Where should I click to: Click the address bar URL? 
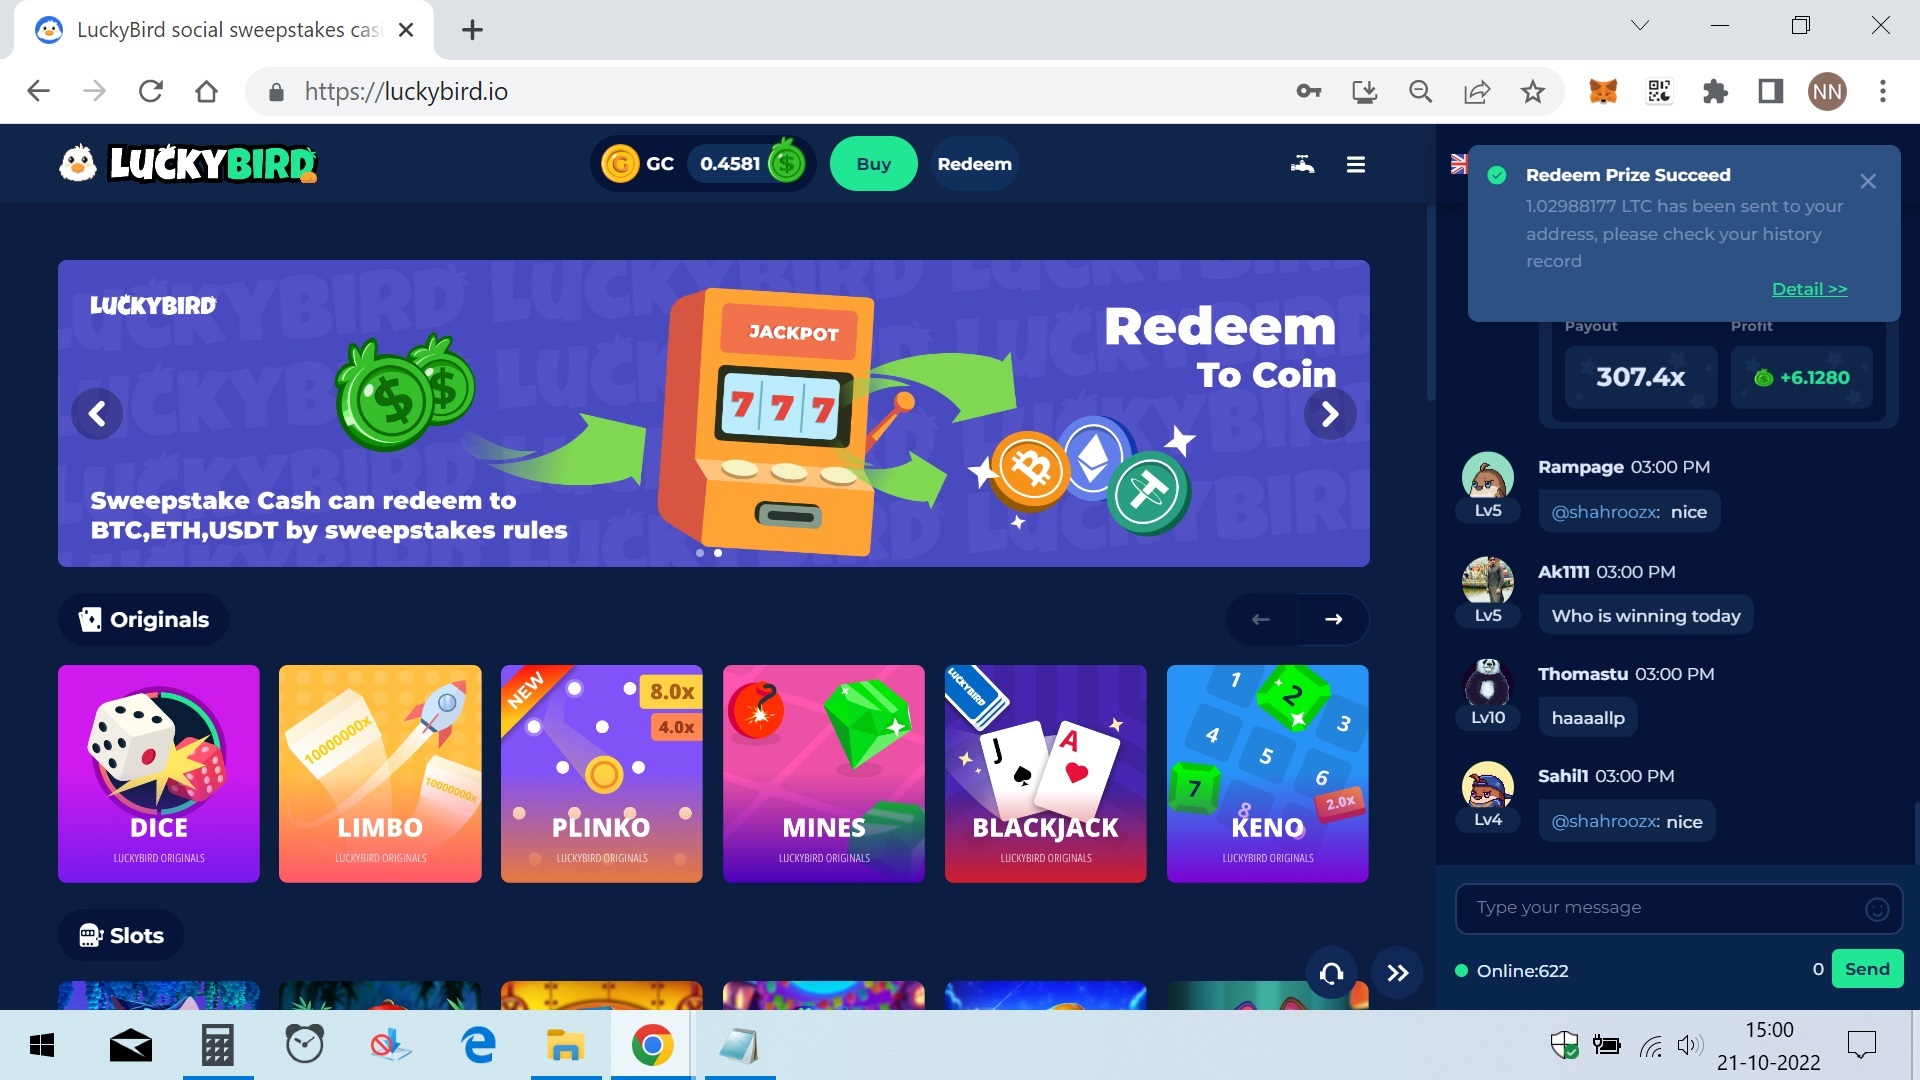coord(406,92)
